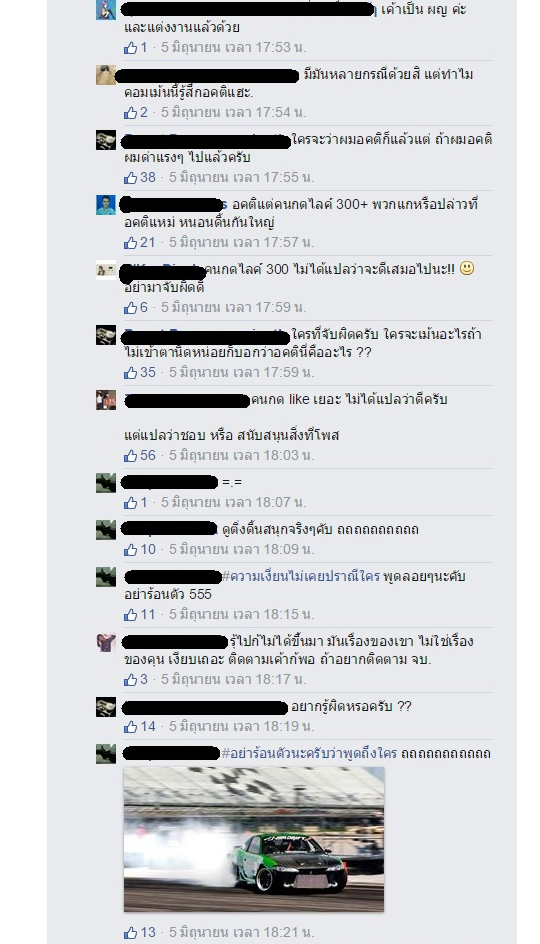This screenshot has height=944, width=540.
Task: Click like thumb icon showing 35 likes
Action: point(131,373)
